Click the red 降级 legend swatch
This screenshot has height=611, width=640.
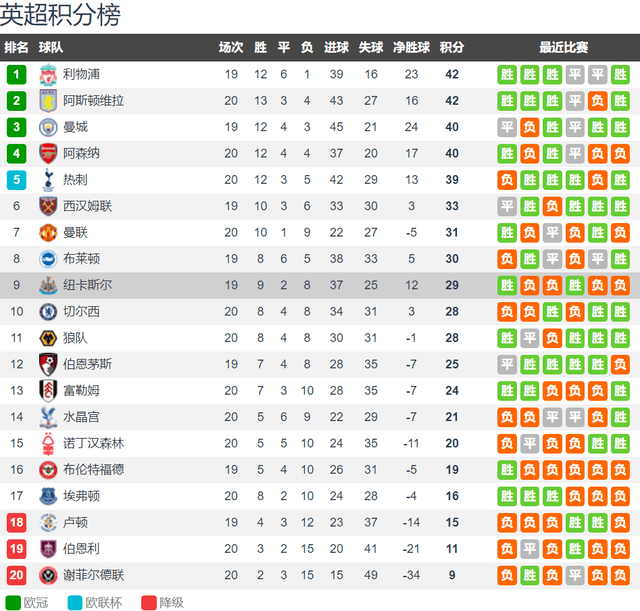pos(149,603)
